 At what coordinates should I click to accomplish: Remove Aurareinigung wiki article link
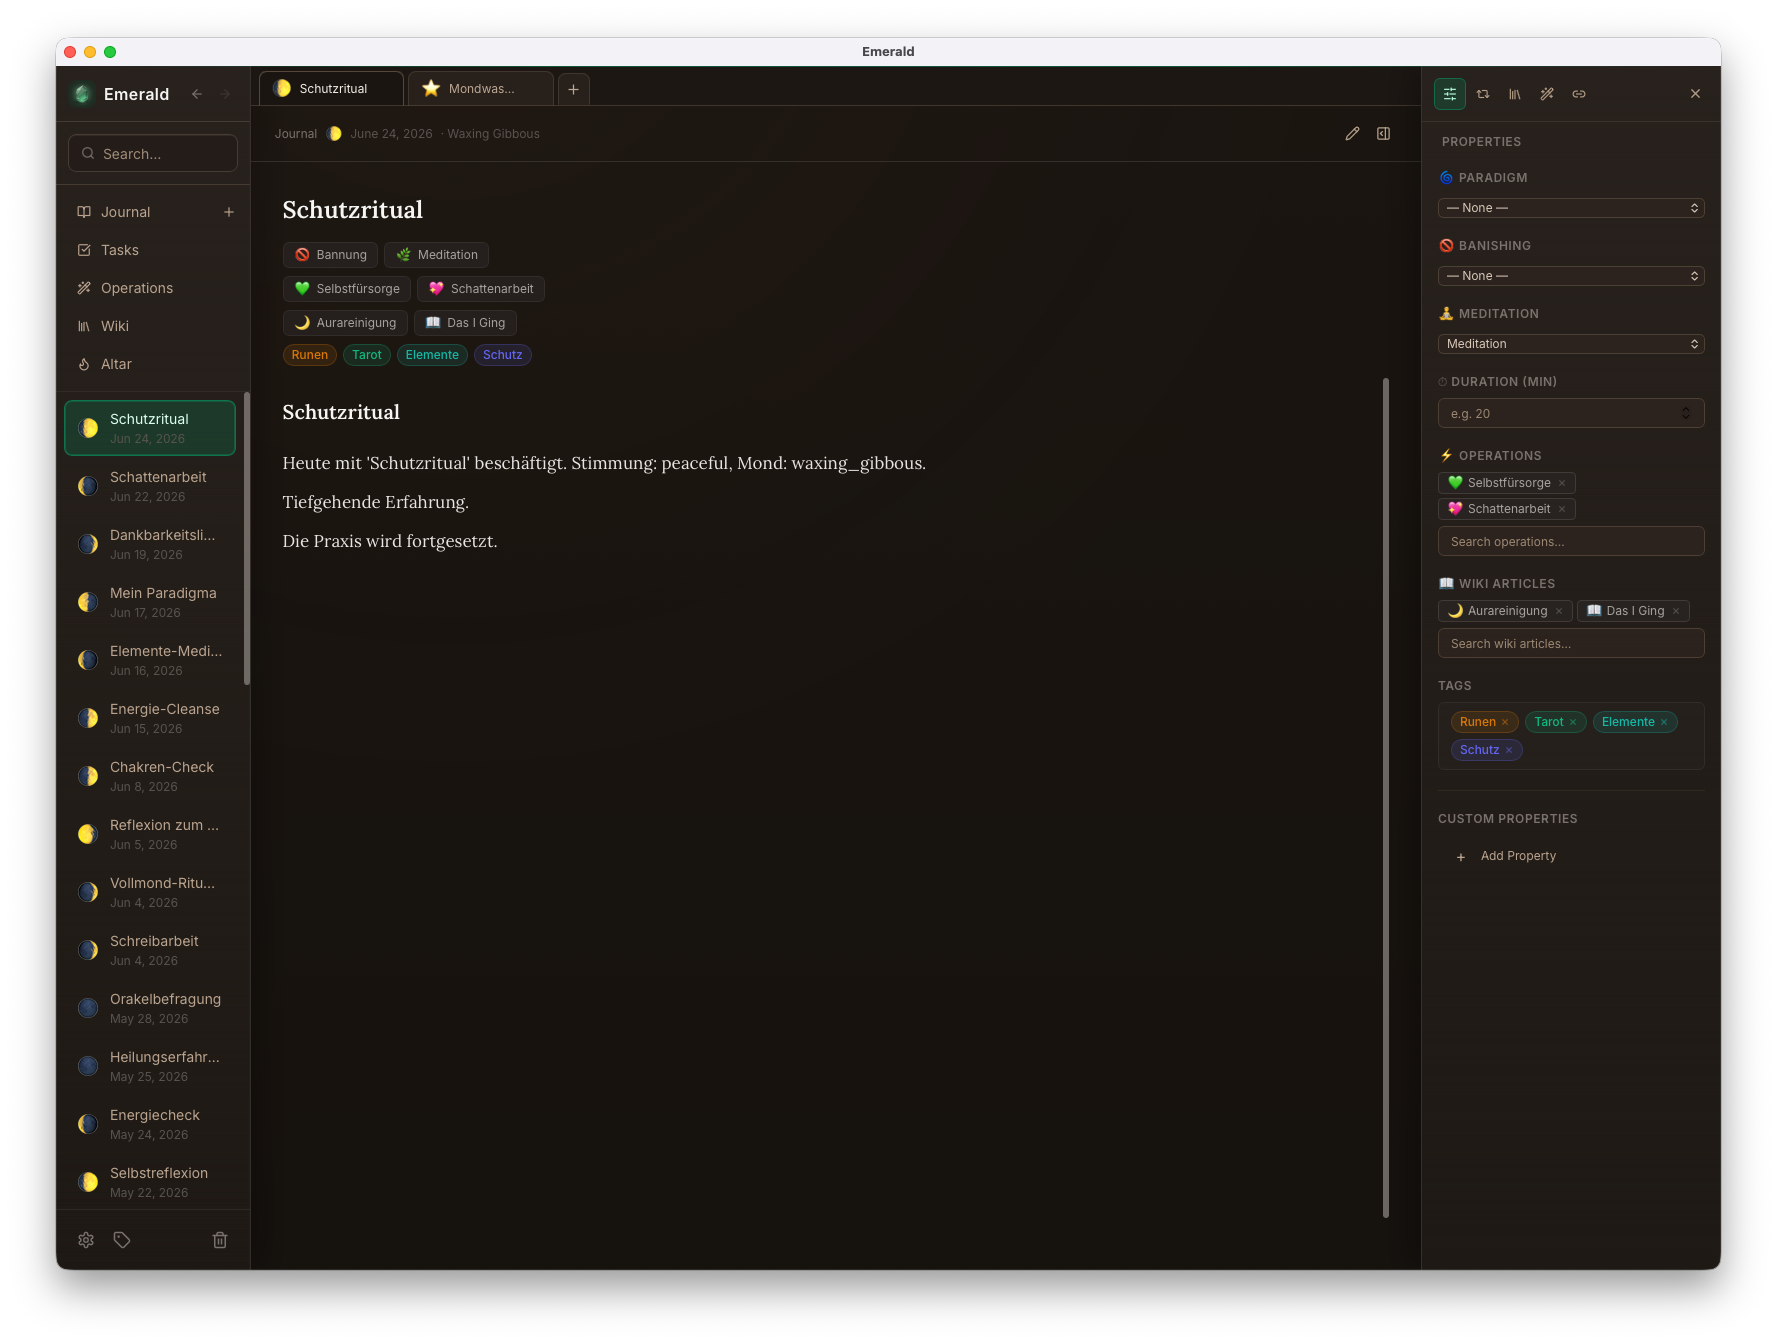pyautogui.click(x=1559, y=611)
